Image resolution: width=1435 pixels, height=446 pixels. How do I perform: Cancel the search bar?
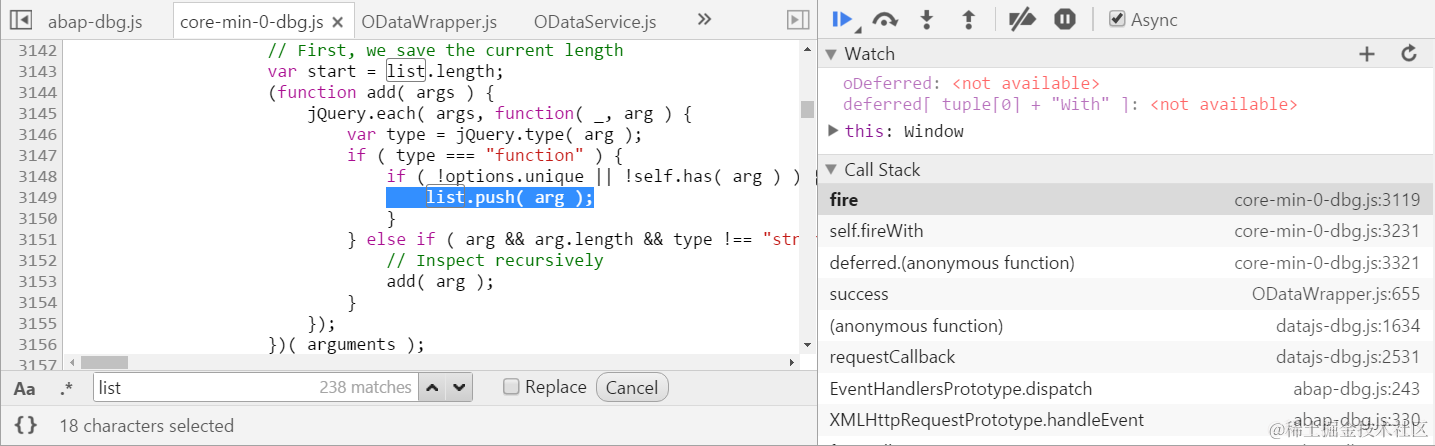point(632,388)
